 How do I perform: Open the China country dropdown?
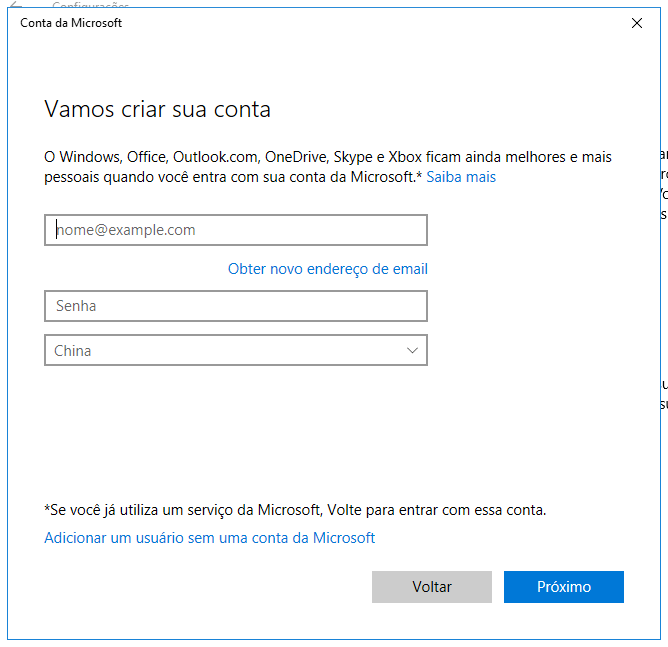[235, 350]
